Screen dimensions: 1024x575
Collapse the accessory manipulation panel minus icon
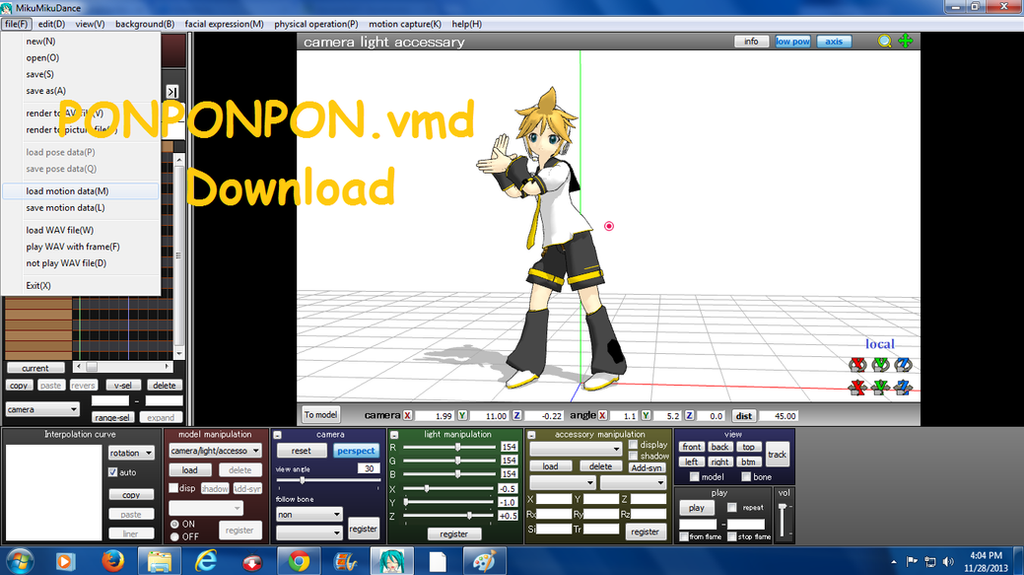click(x=531, y=435)
